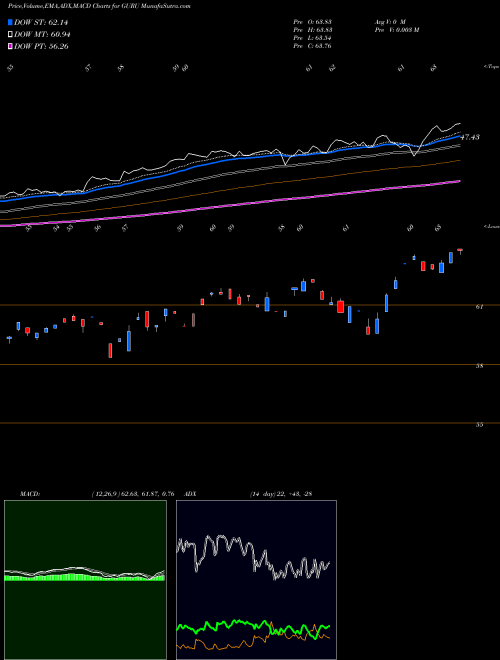Click the MACD '(12,26,9) 62.68, 61.87, 0.76' values

point(133,494)
